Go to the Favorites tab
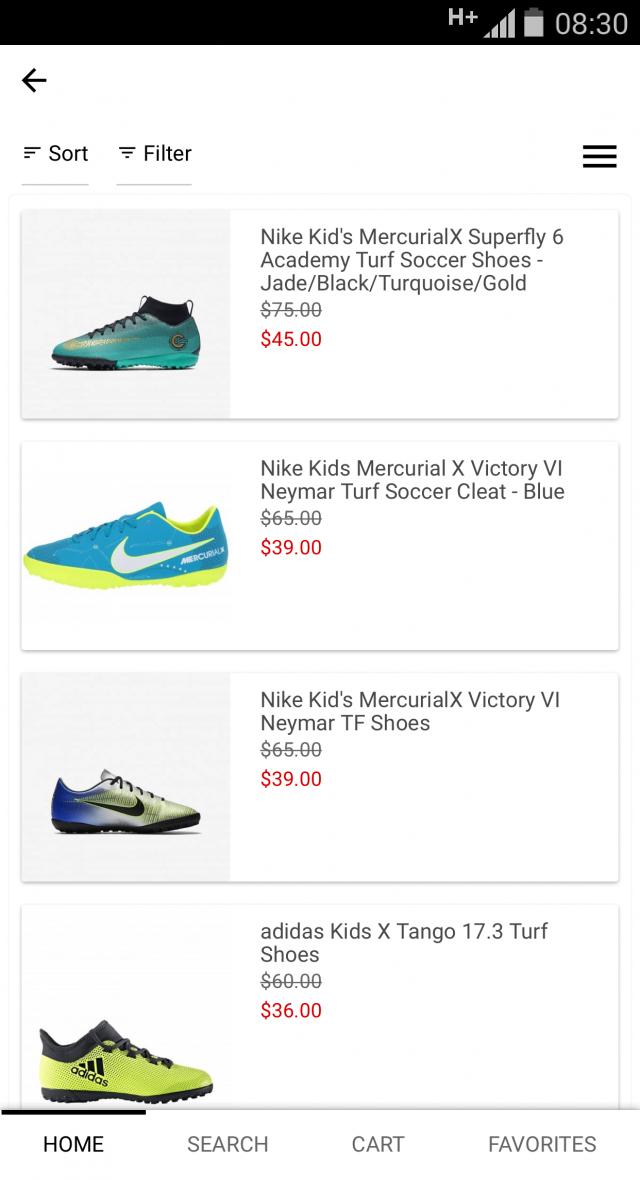Viewport: 640px width, 1181px height. click(542, 1144)
